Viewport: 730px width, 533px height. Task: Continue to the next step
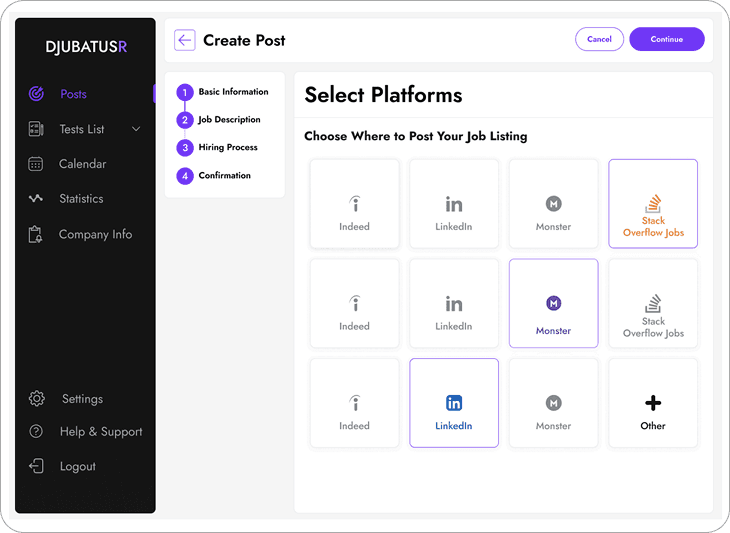(x=667, y=39)
